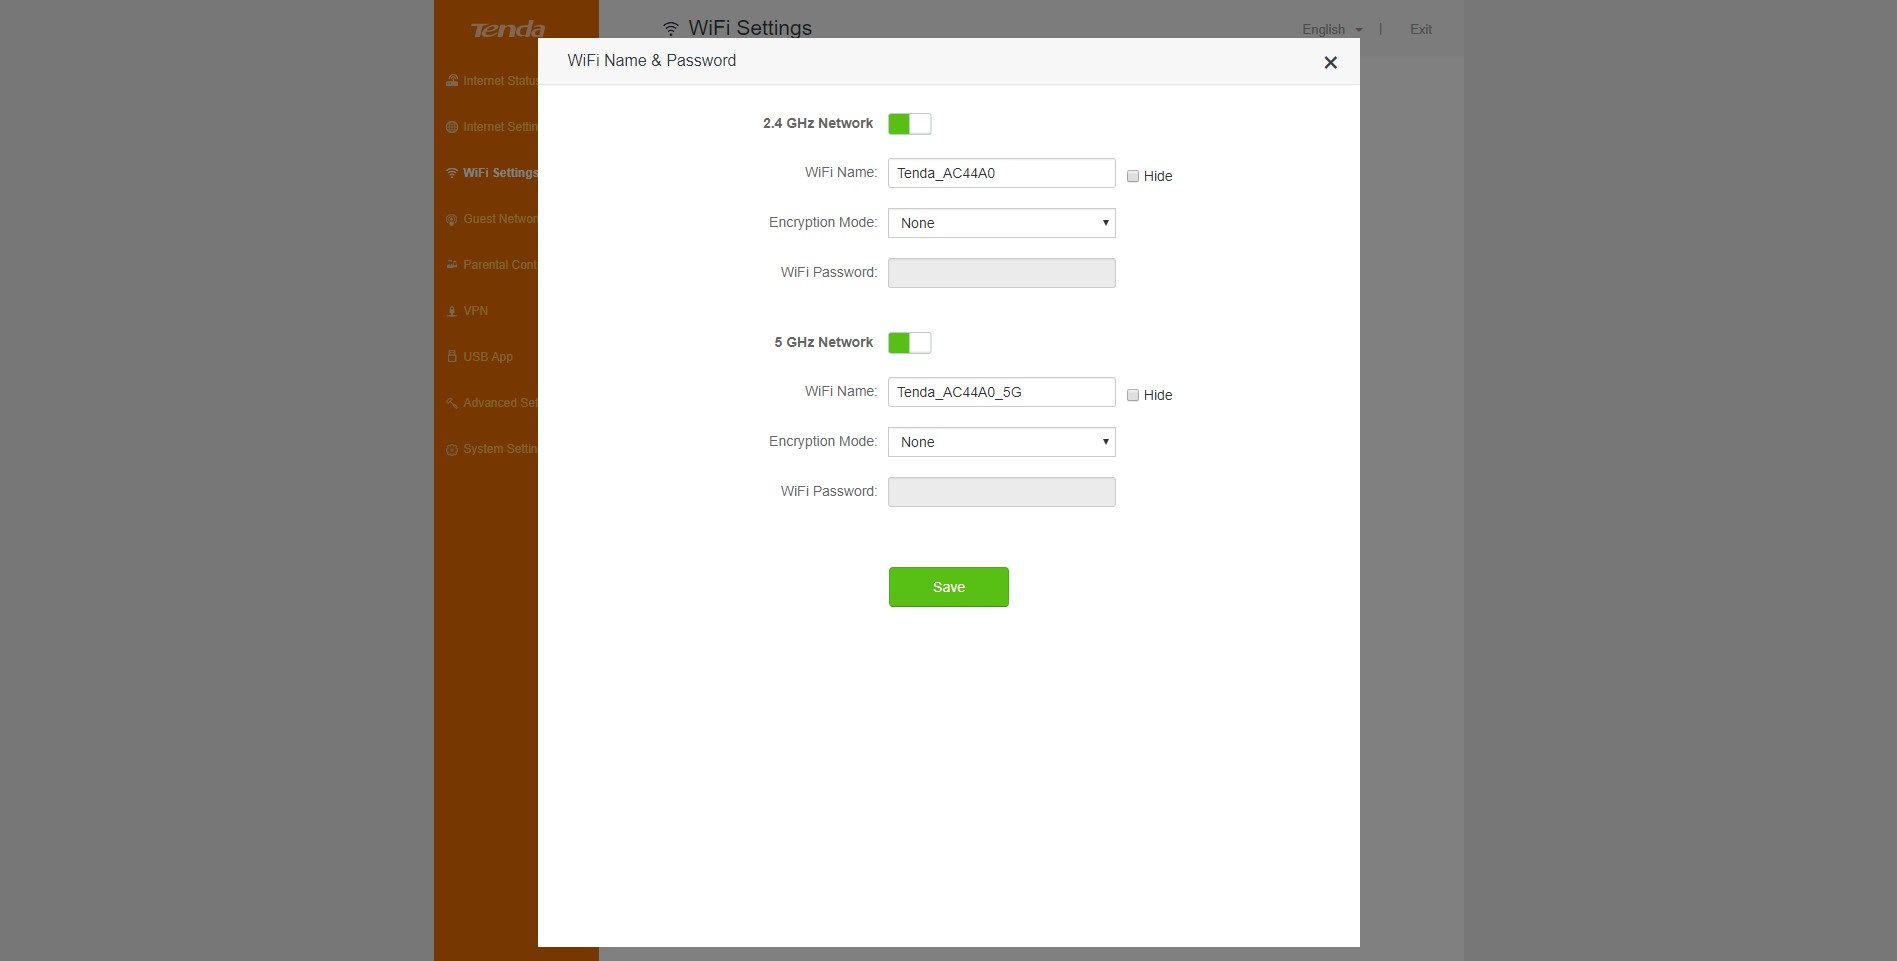Open the English language dropdown
This screenshot has width=1897, height=961.
(x=1332, y=30)
